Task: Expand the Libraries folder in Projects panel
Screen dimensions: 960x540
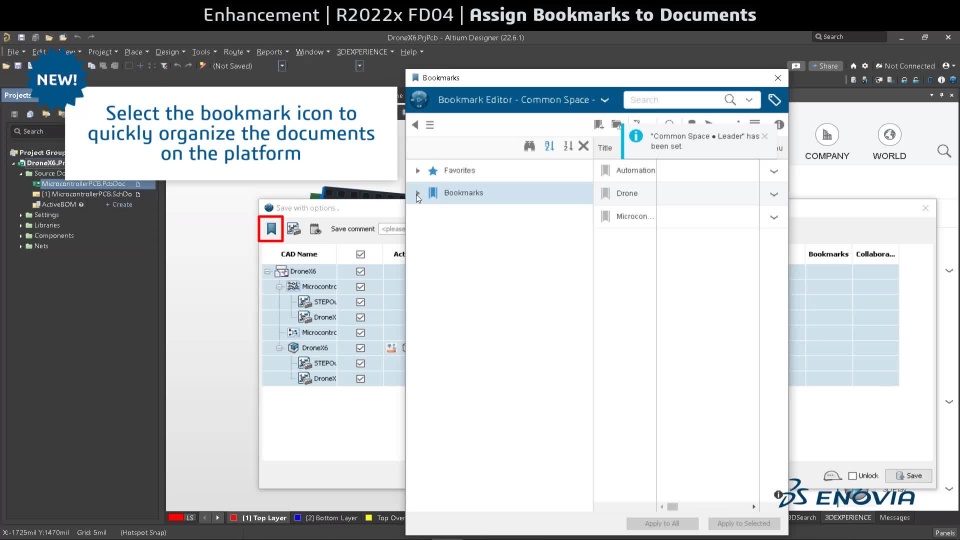Action: point(21,225)
